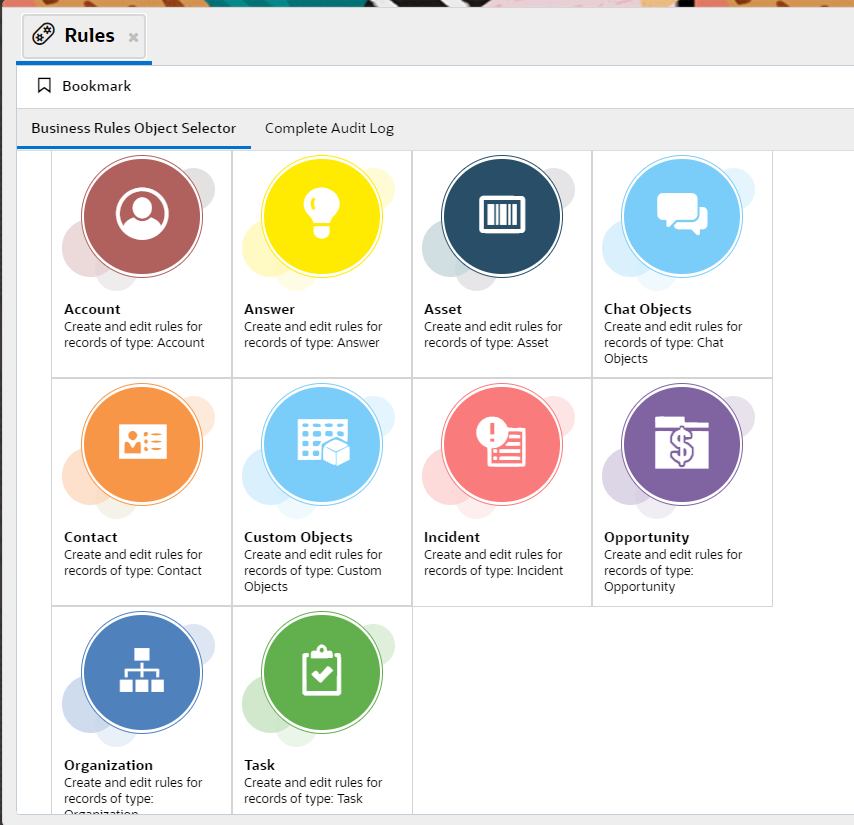The image size is (854, 825).
Task: Close the Rules tab
Action: (x=133, y=37)
